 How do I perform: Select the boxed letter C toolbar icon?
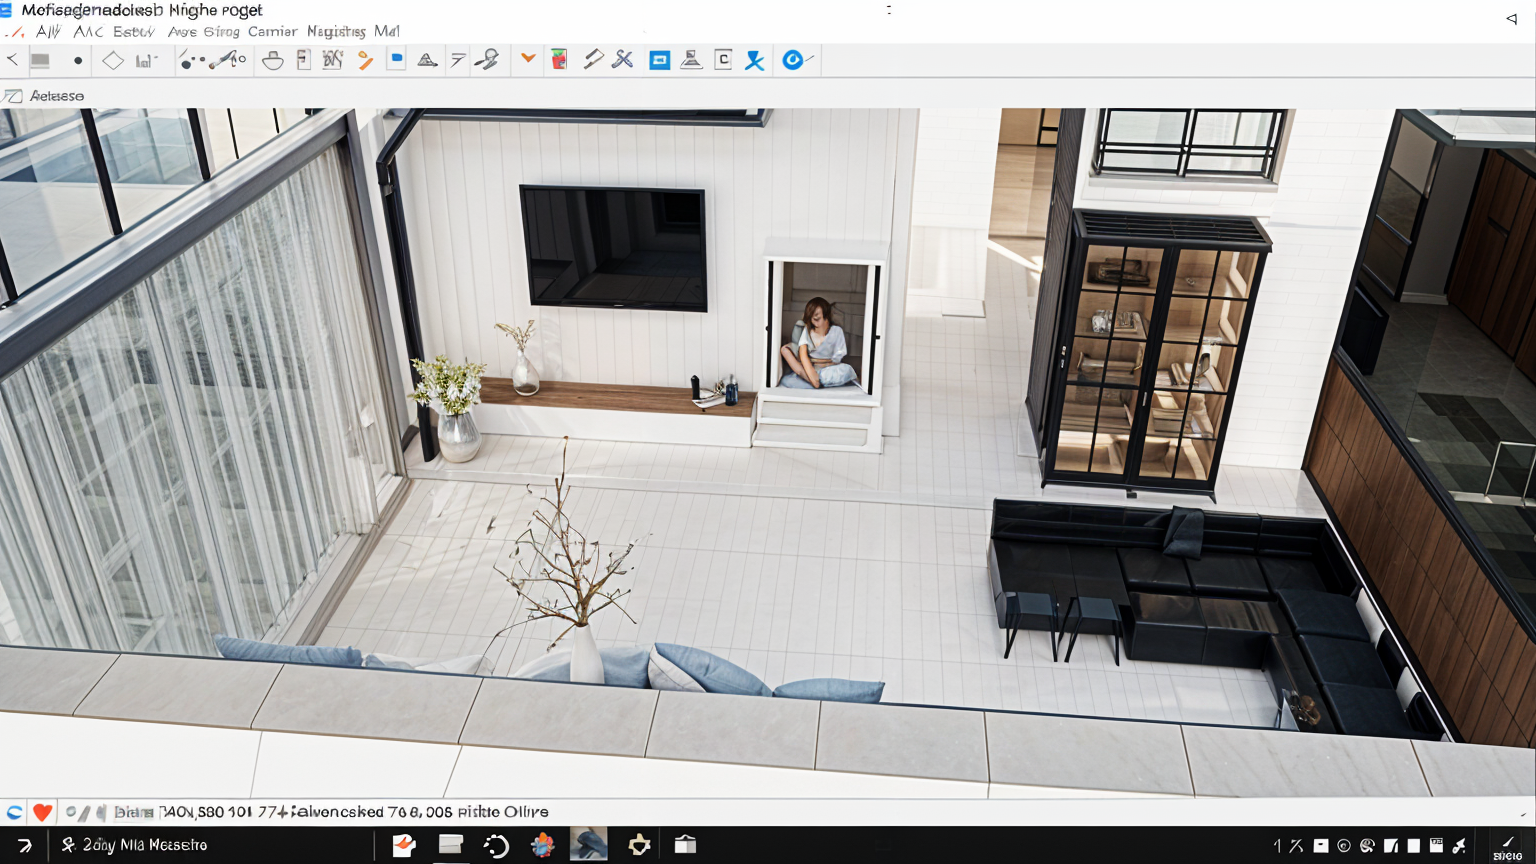(x=723, y=60)
